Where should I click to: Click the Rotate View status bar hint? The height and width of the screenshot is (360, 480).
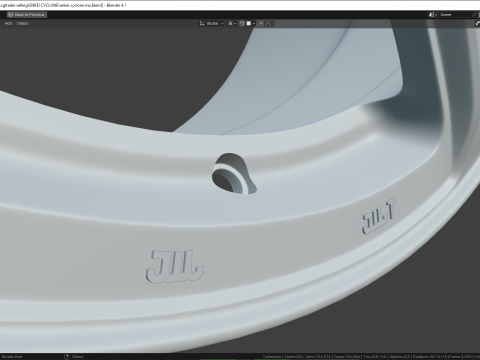(11, 357)
